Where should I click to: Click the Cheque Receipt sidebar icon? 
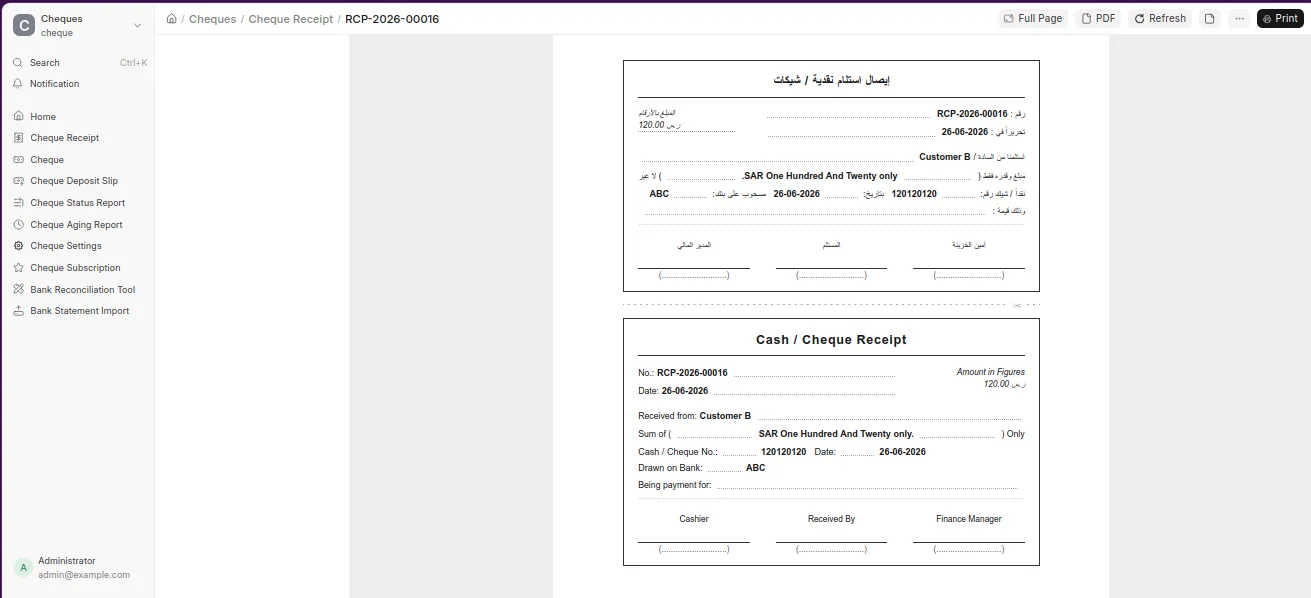(19, 138)
